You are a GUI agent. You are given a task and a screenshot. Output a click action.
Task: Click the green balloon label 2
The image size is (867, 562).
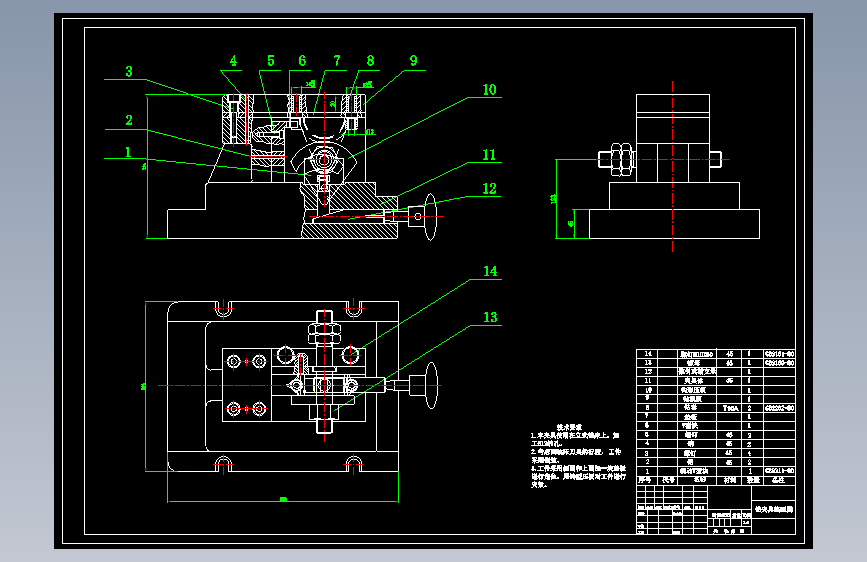tap(129, 120)
